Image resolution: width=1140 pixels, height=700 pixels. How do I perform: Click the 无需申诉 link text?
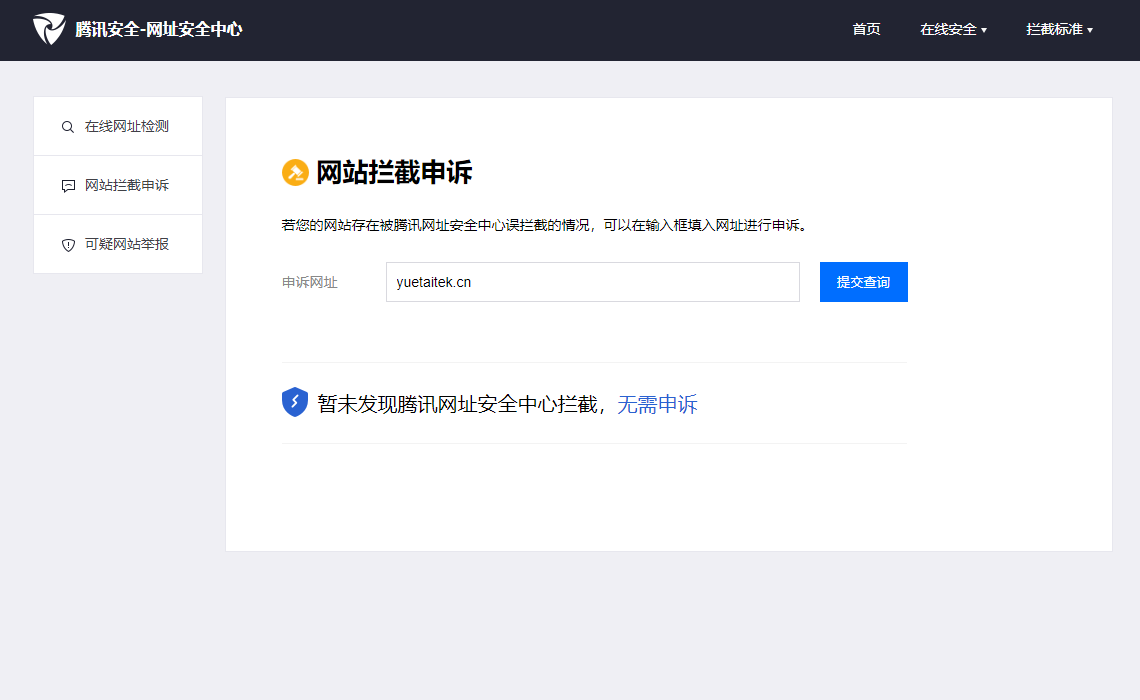pyautogui.click(x=657, y=404)
